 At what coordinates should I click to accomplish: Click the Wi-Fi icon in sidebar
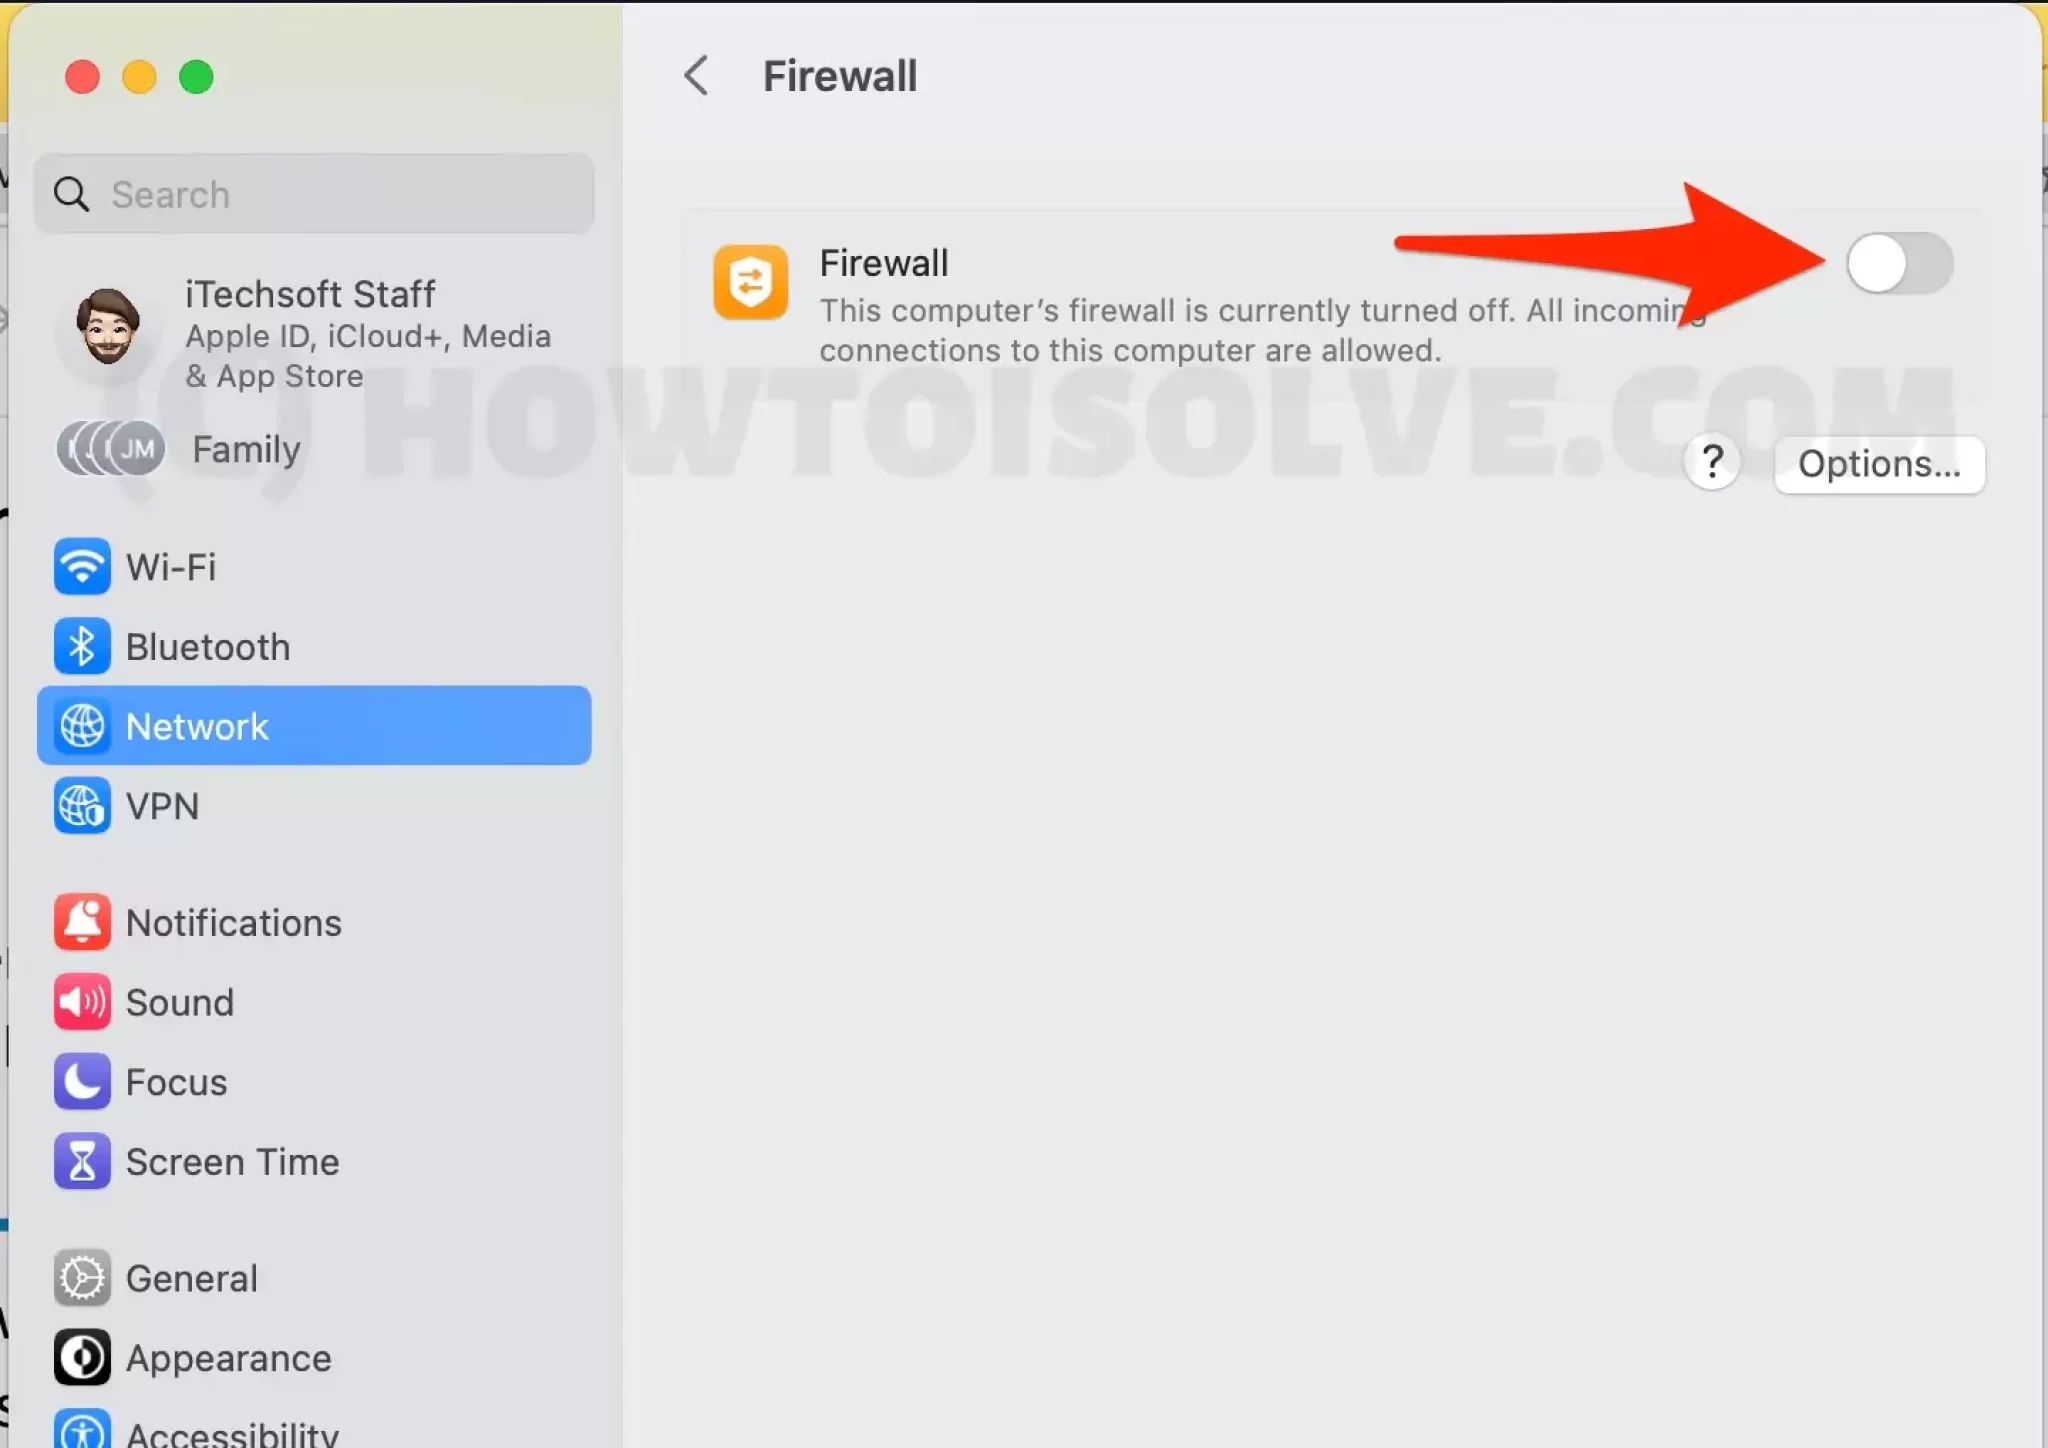[x=82, y=567]
